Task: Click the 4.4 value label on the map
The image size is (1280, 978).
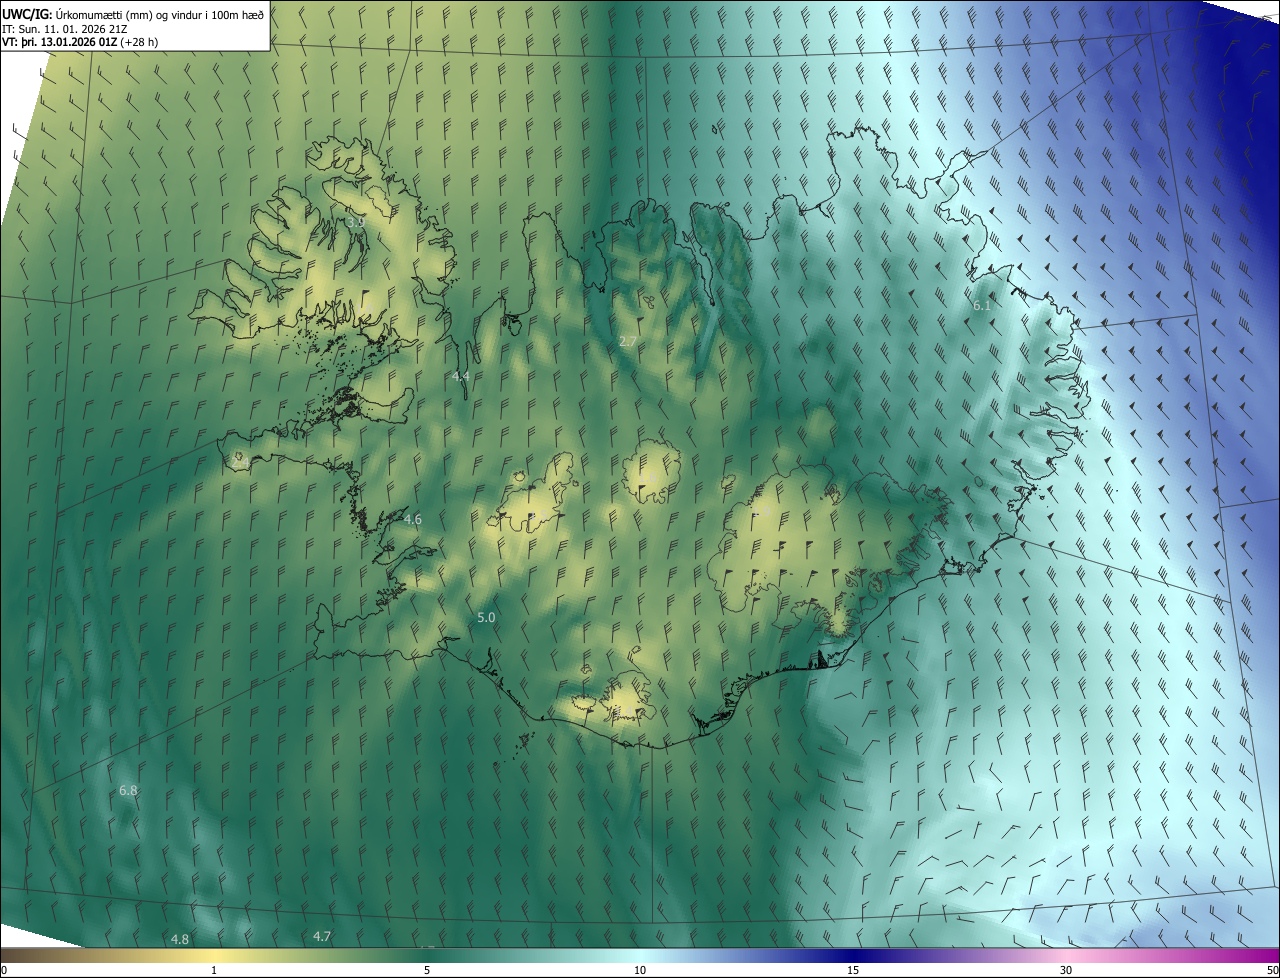Action: point(461,376)
